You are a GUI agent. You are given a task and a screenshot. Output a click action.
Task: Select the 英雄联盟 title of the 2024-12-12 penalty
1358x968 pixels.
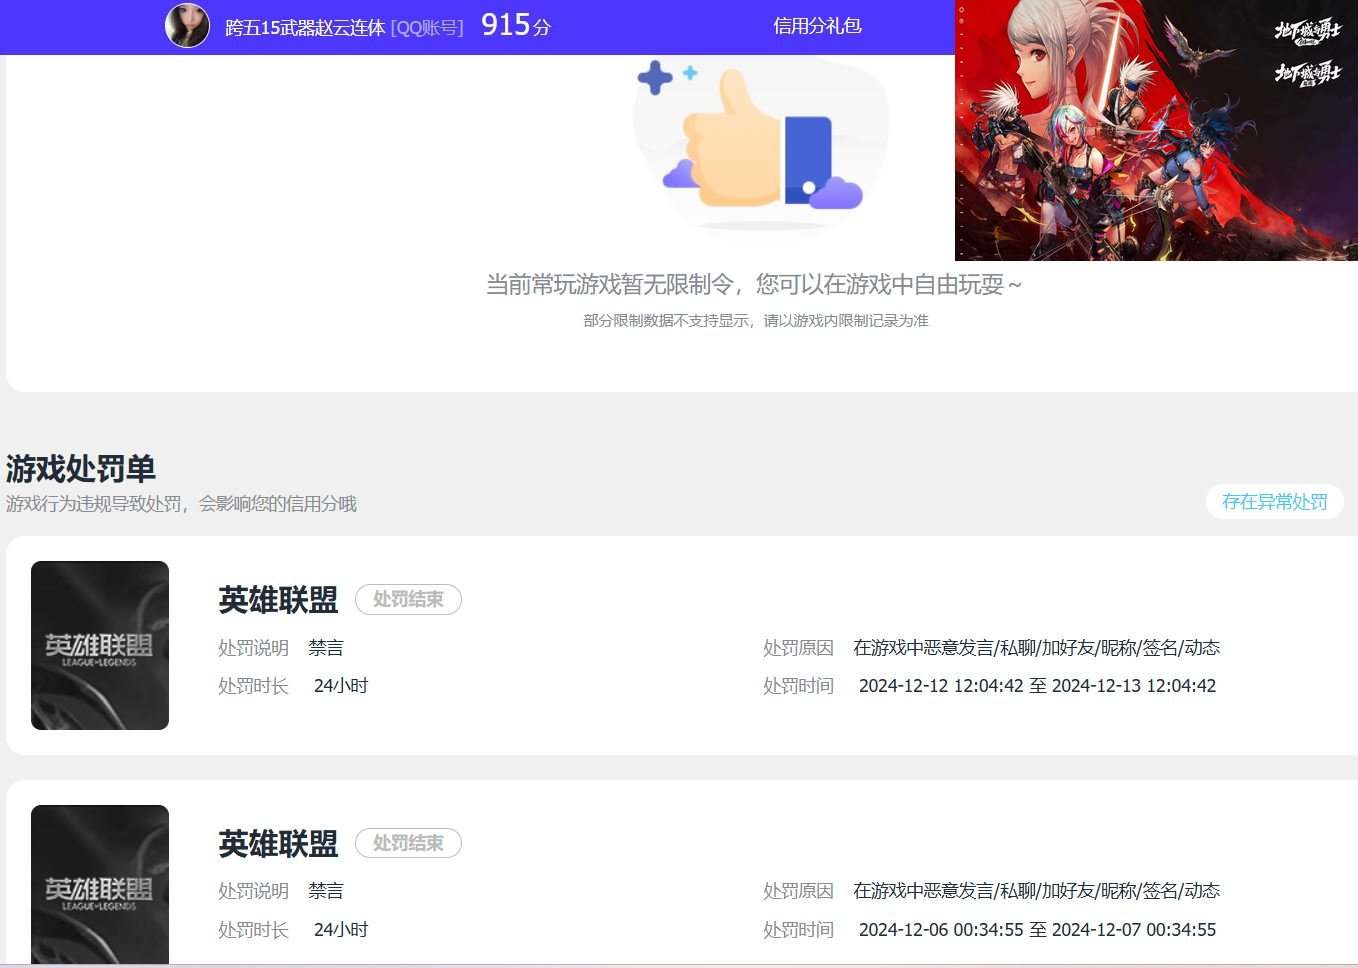pyautogui.click(x=278, y=600)
